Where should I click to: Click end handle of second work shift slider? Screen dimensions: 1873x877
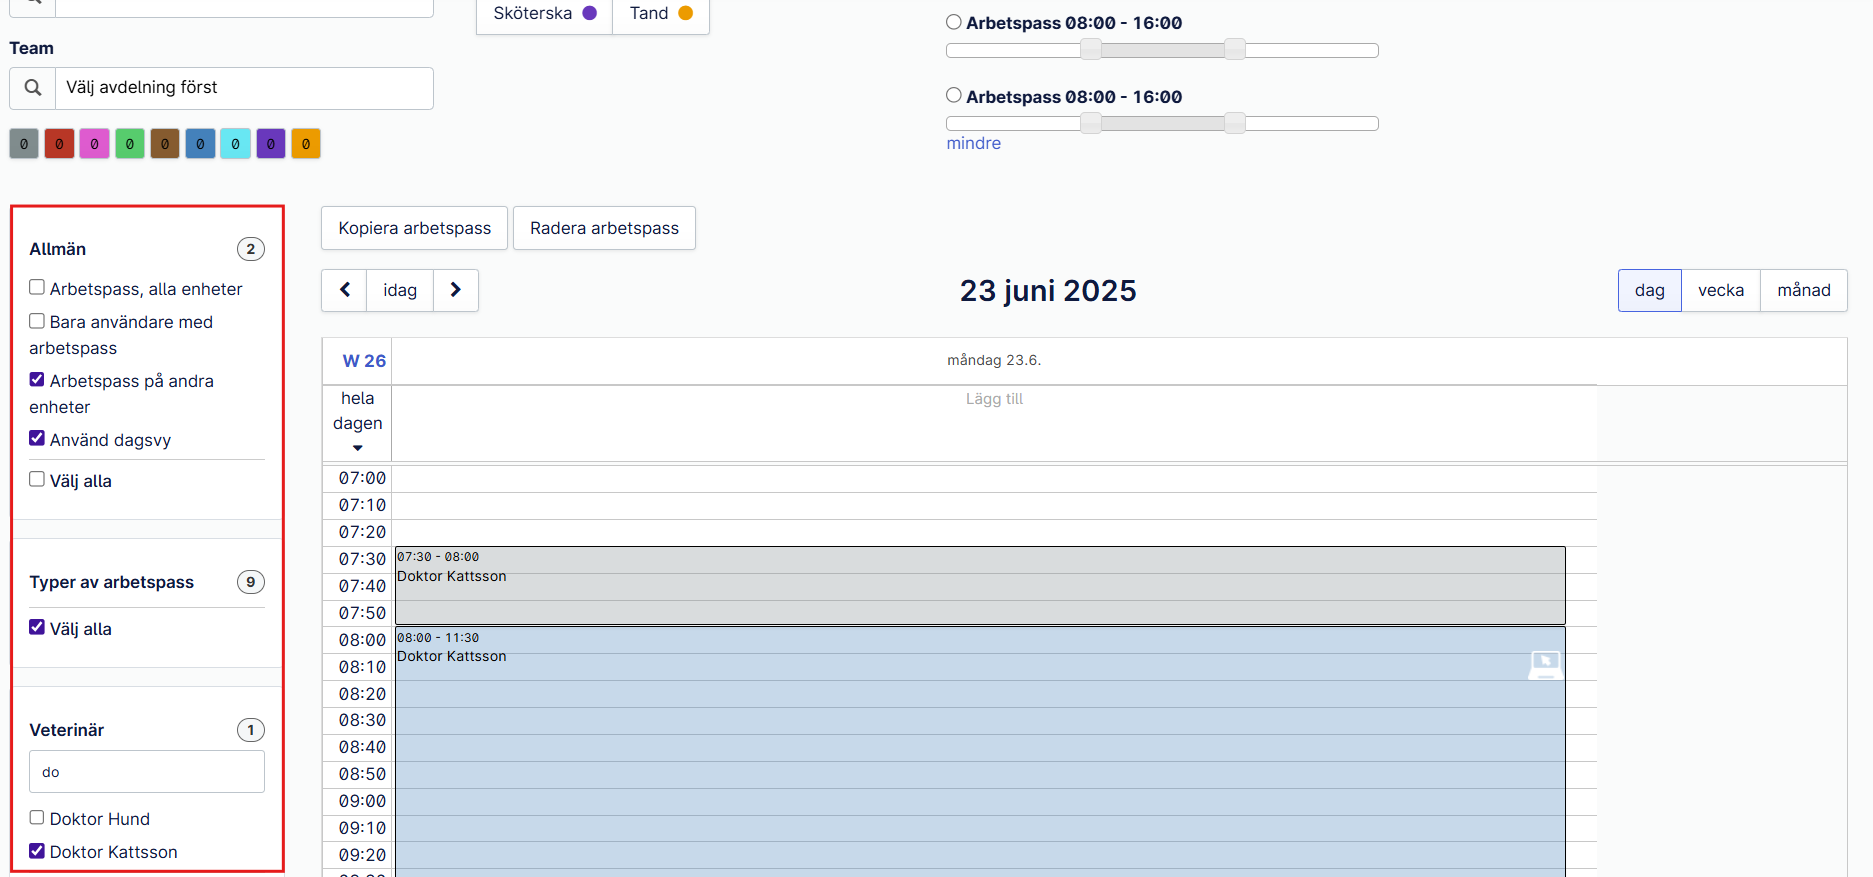[1235, 123]
